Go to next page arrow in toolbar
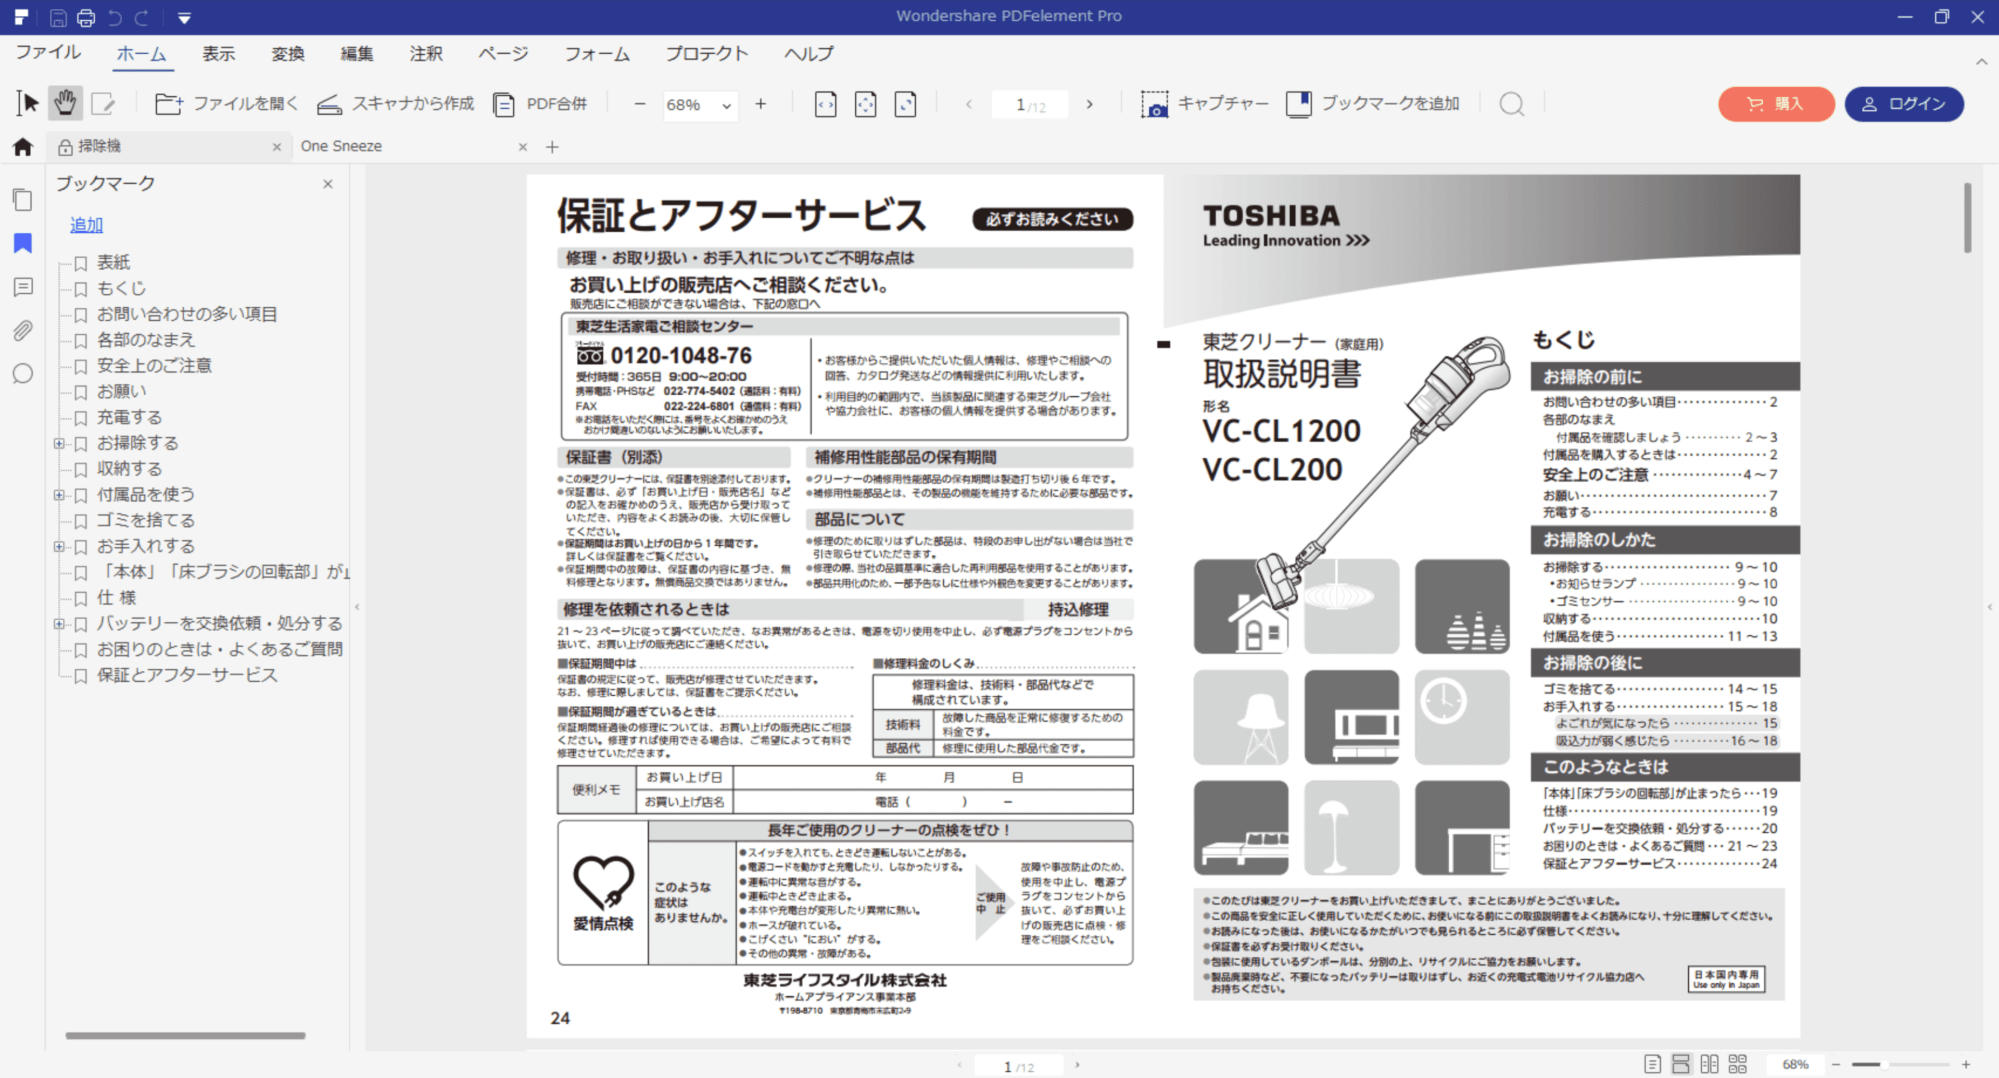The width and height of the screenshot is (1999, 1078). point(1090,104)
